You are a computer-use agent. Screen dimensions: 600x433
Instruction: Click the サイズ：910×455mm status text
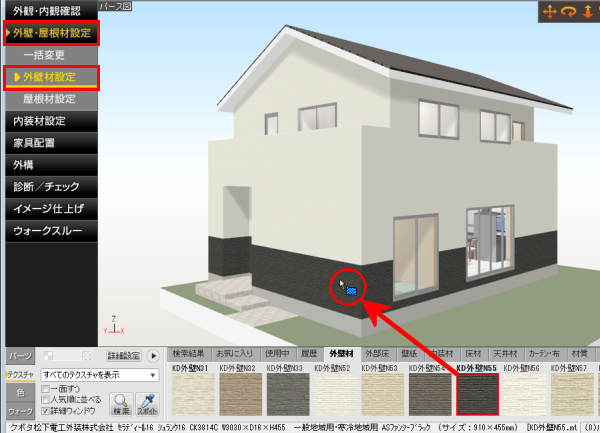[x=478, y=427]
